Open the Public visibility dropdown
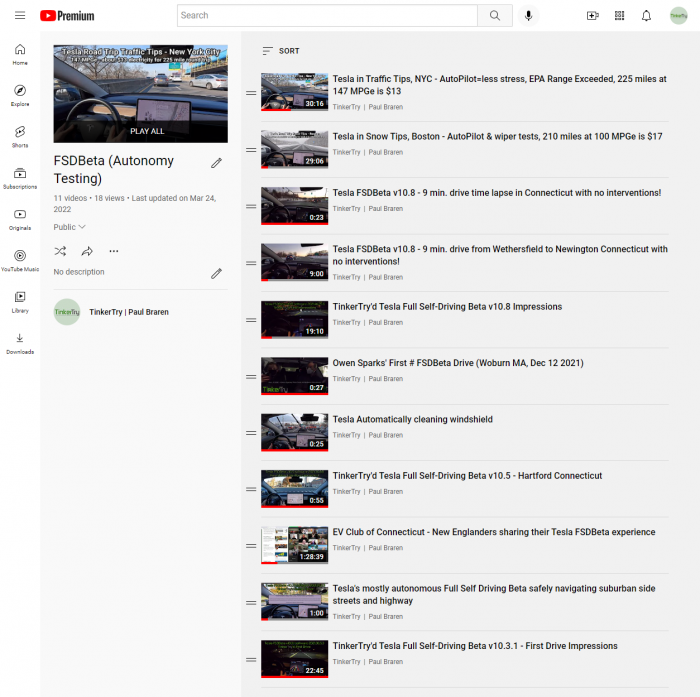This screenshot has width=700, height=697. tap(69, 227)
